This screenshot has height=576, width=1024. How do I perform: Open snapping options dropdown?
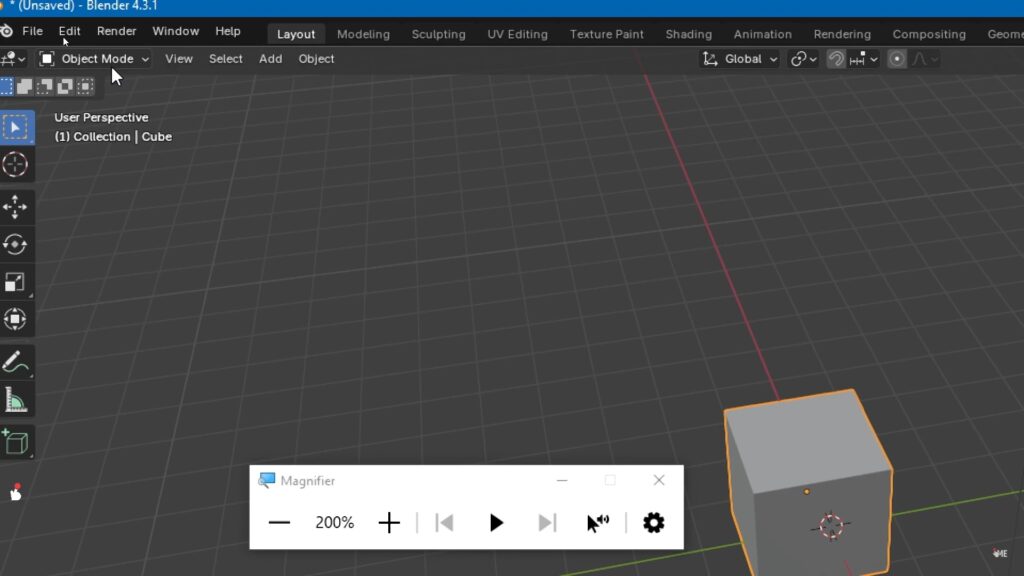tap(864, 59)
